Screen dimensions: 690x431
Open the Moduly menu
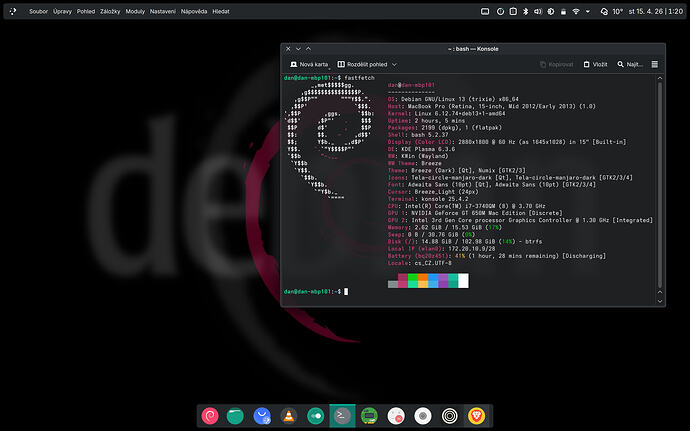click(x=135, y=11)
